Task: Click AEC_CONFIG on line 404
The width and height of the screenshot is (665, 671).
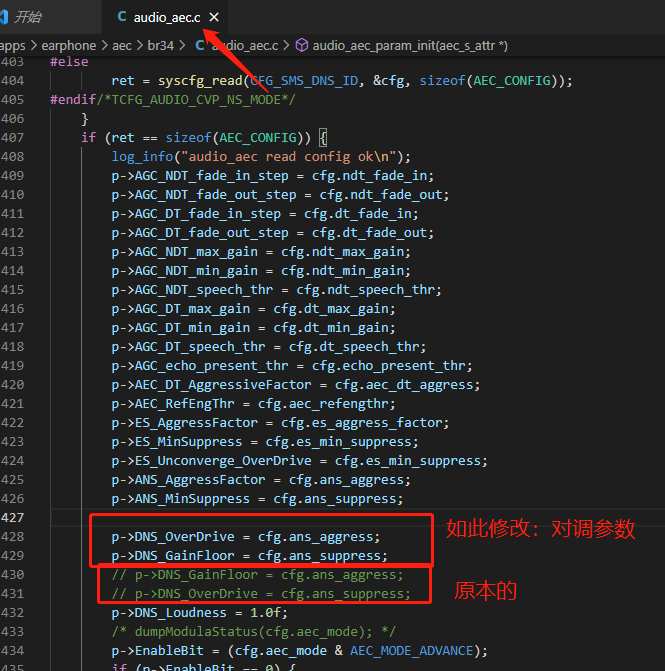Action: pyautogui.click(x=512, y=81)
